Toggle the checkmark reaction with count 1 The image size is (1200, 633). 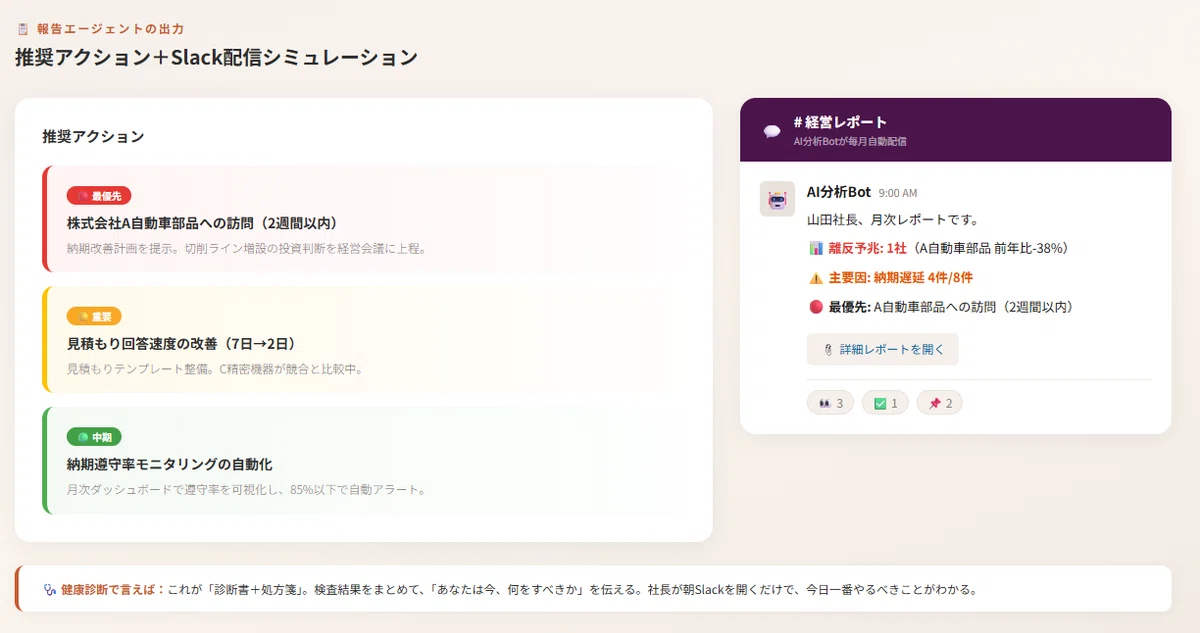pyautogui.click(x=885, y=403)
